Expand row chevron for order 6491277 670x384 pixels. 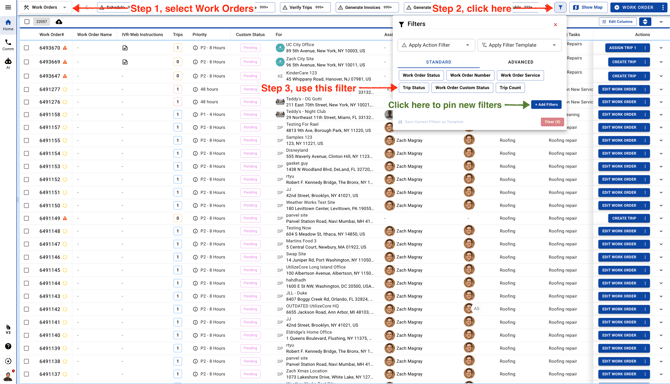[x=661, y=90]
